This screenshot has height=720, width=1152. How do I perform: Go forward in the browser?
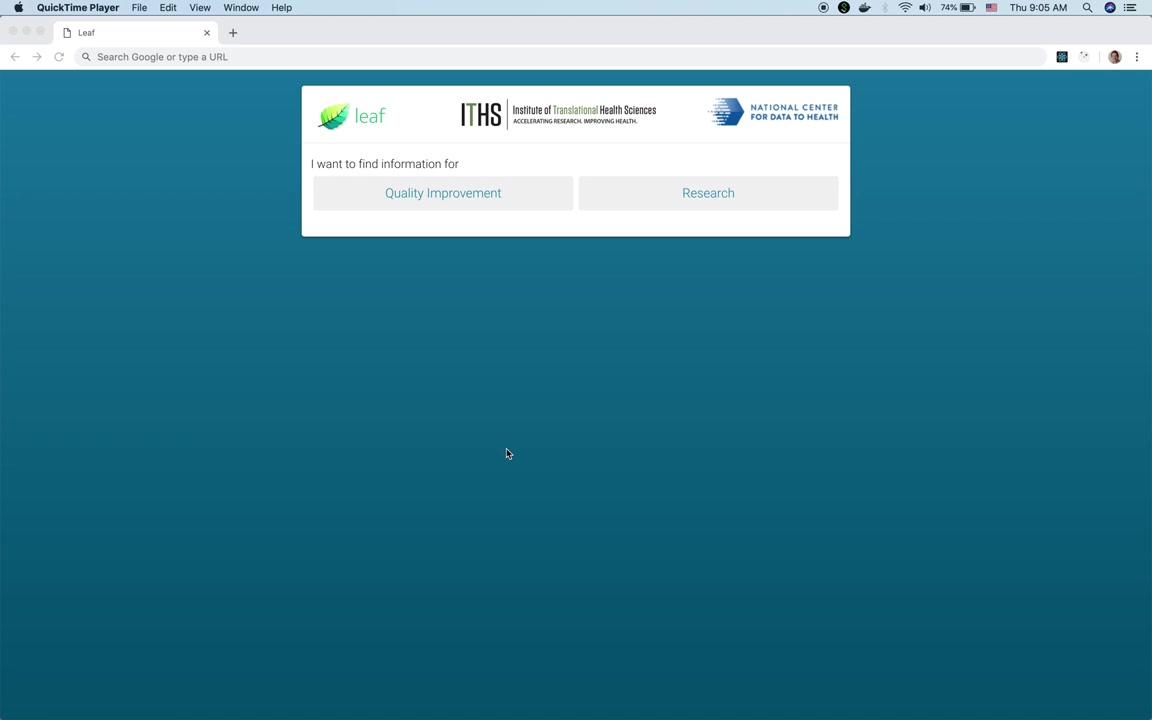[37, 57]
